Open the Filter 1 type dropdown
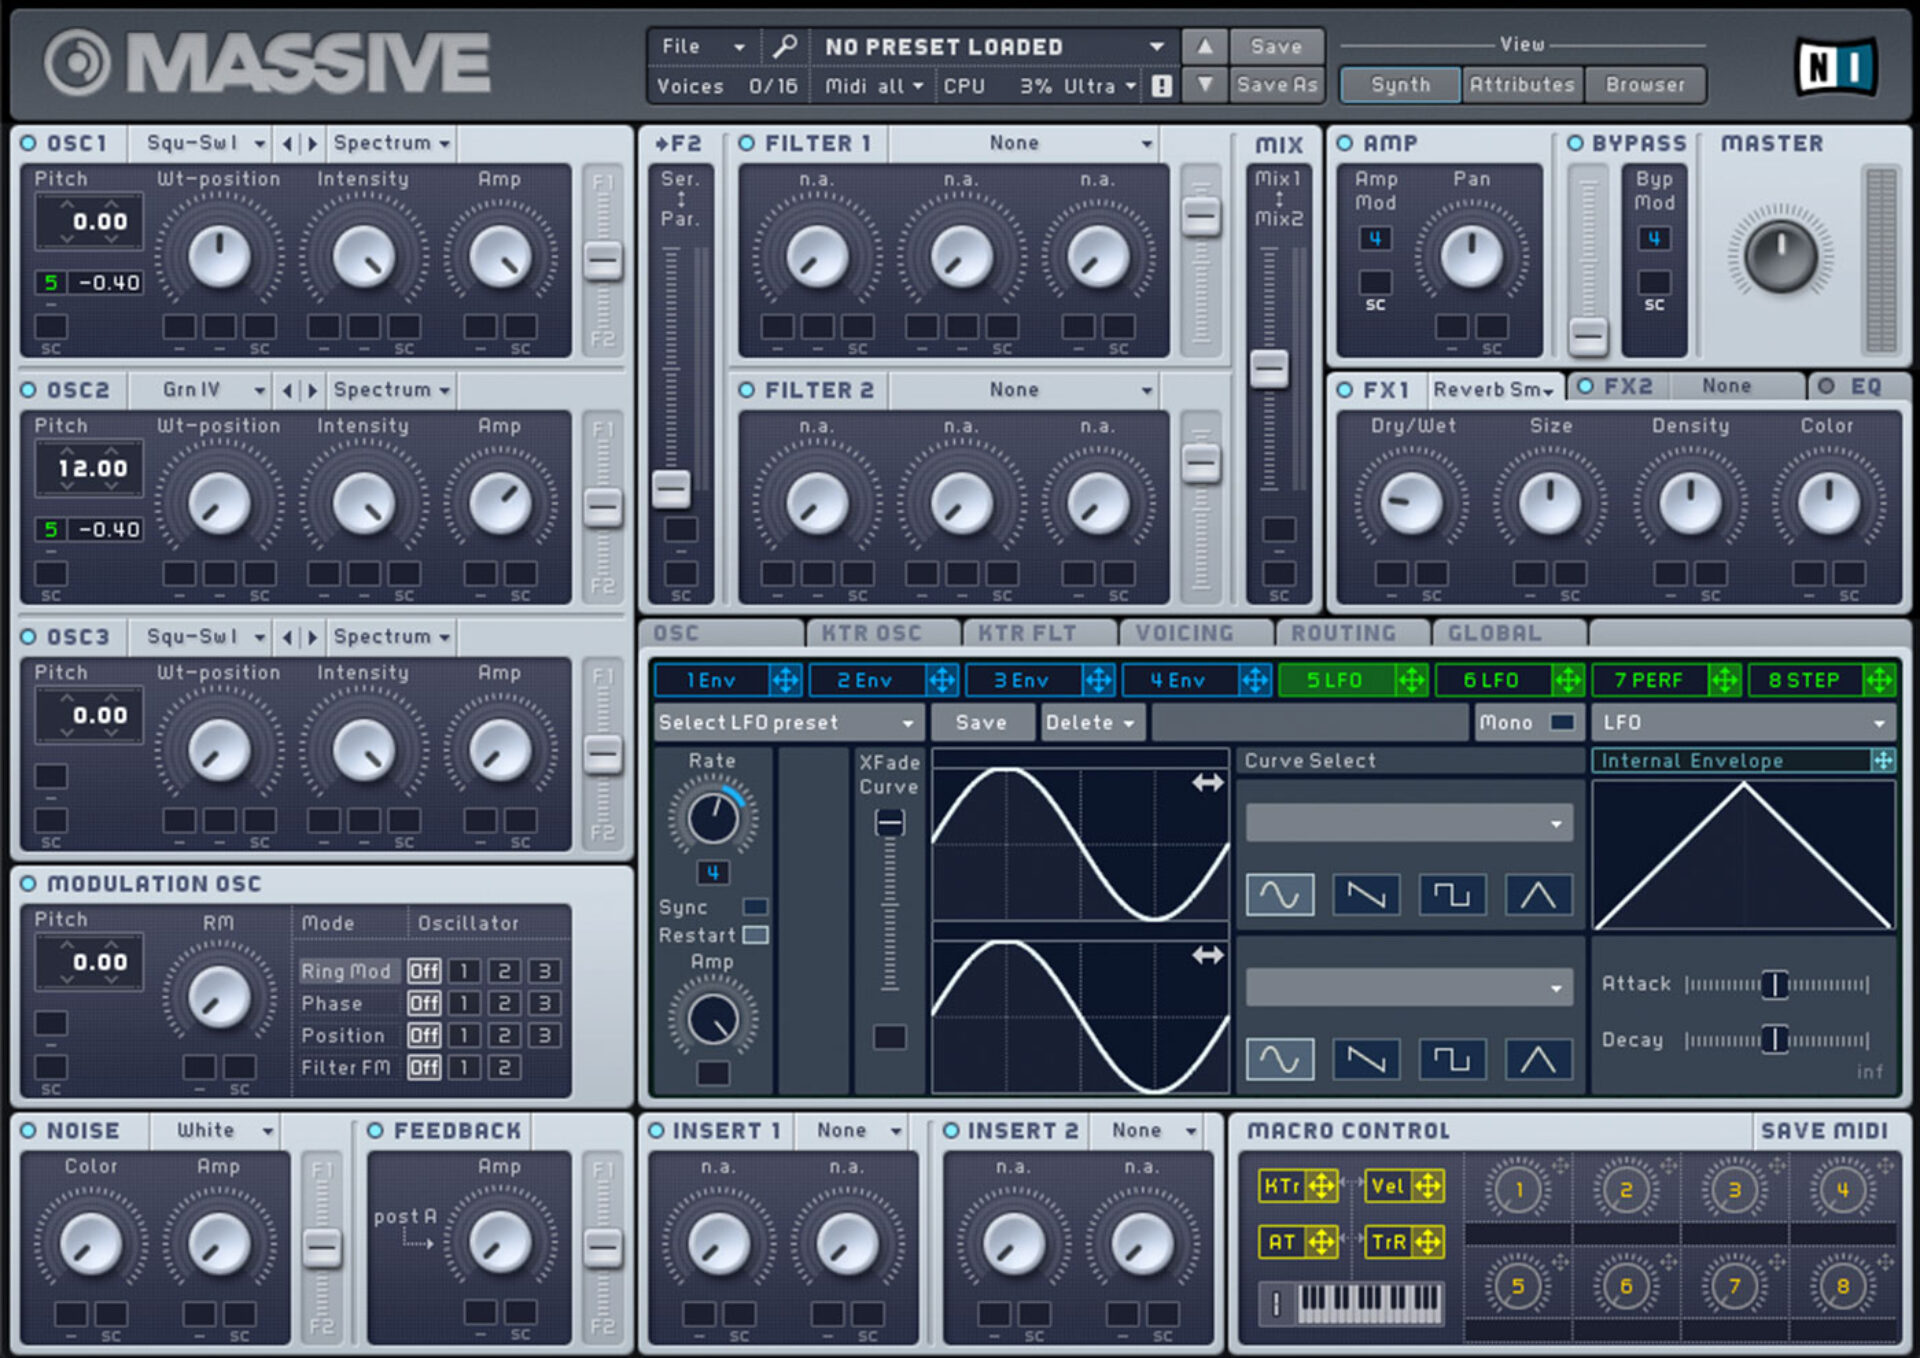 pyautogui.click(x=1013, y=142)
